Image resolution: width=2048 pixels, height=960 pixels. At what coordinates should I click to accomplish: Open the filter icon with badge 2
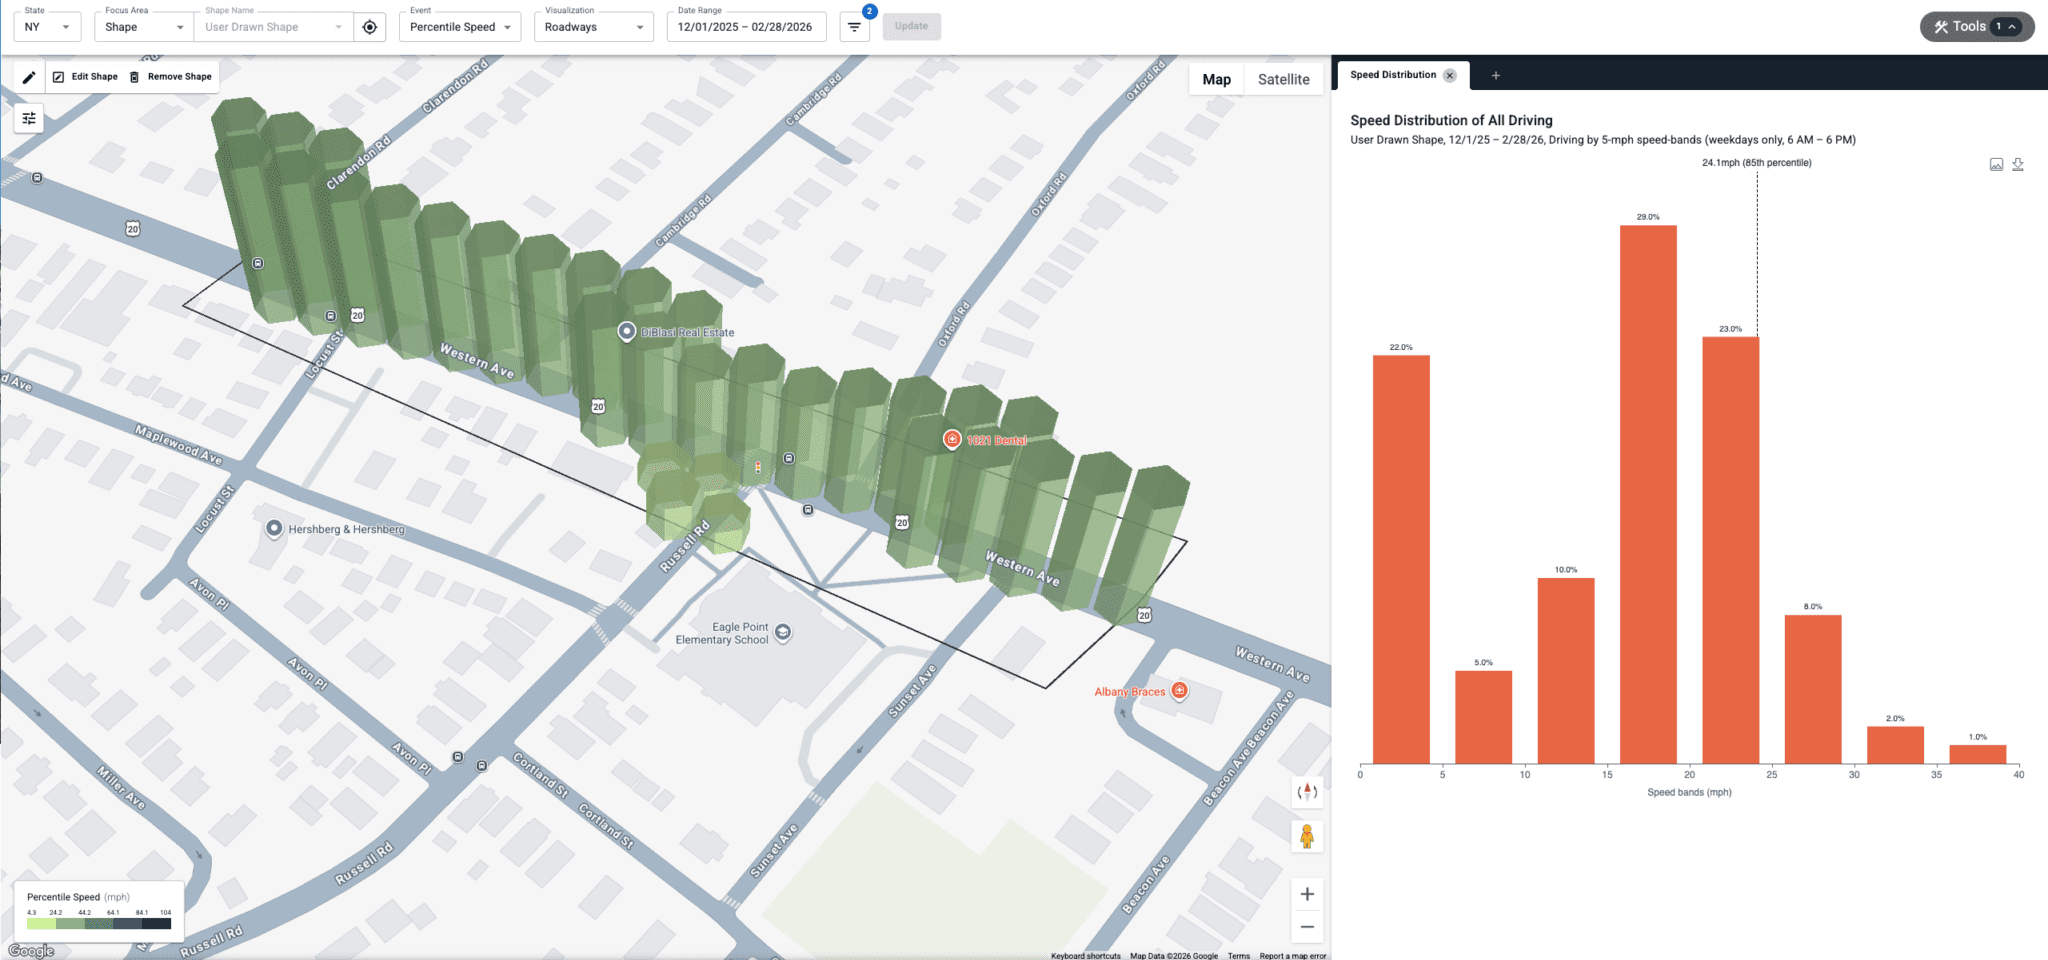point(854,27)
